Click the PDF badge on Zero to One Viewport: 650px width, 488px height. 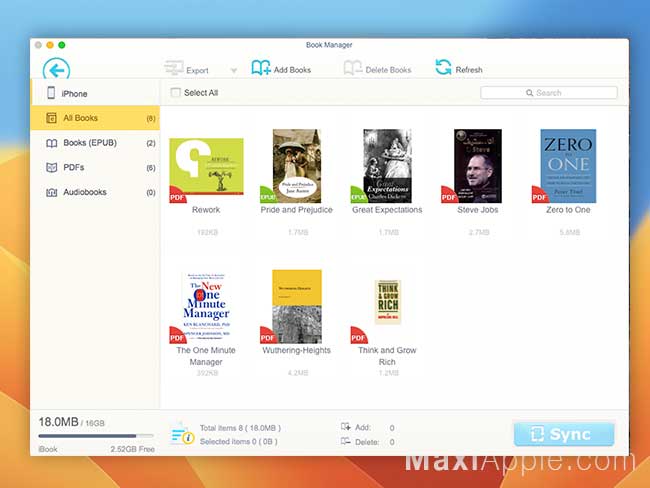pos(539,196)
